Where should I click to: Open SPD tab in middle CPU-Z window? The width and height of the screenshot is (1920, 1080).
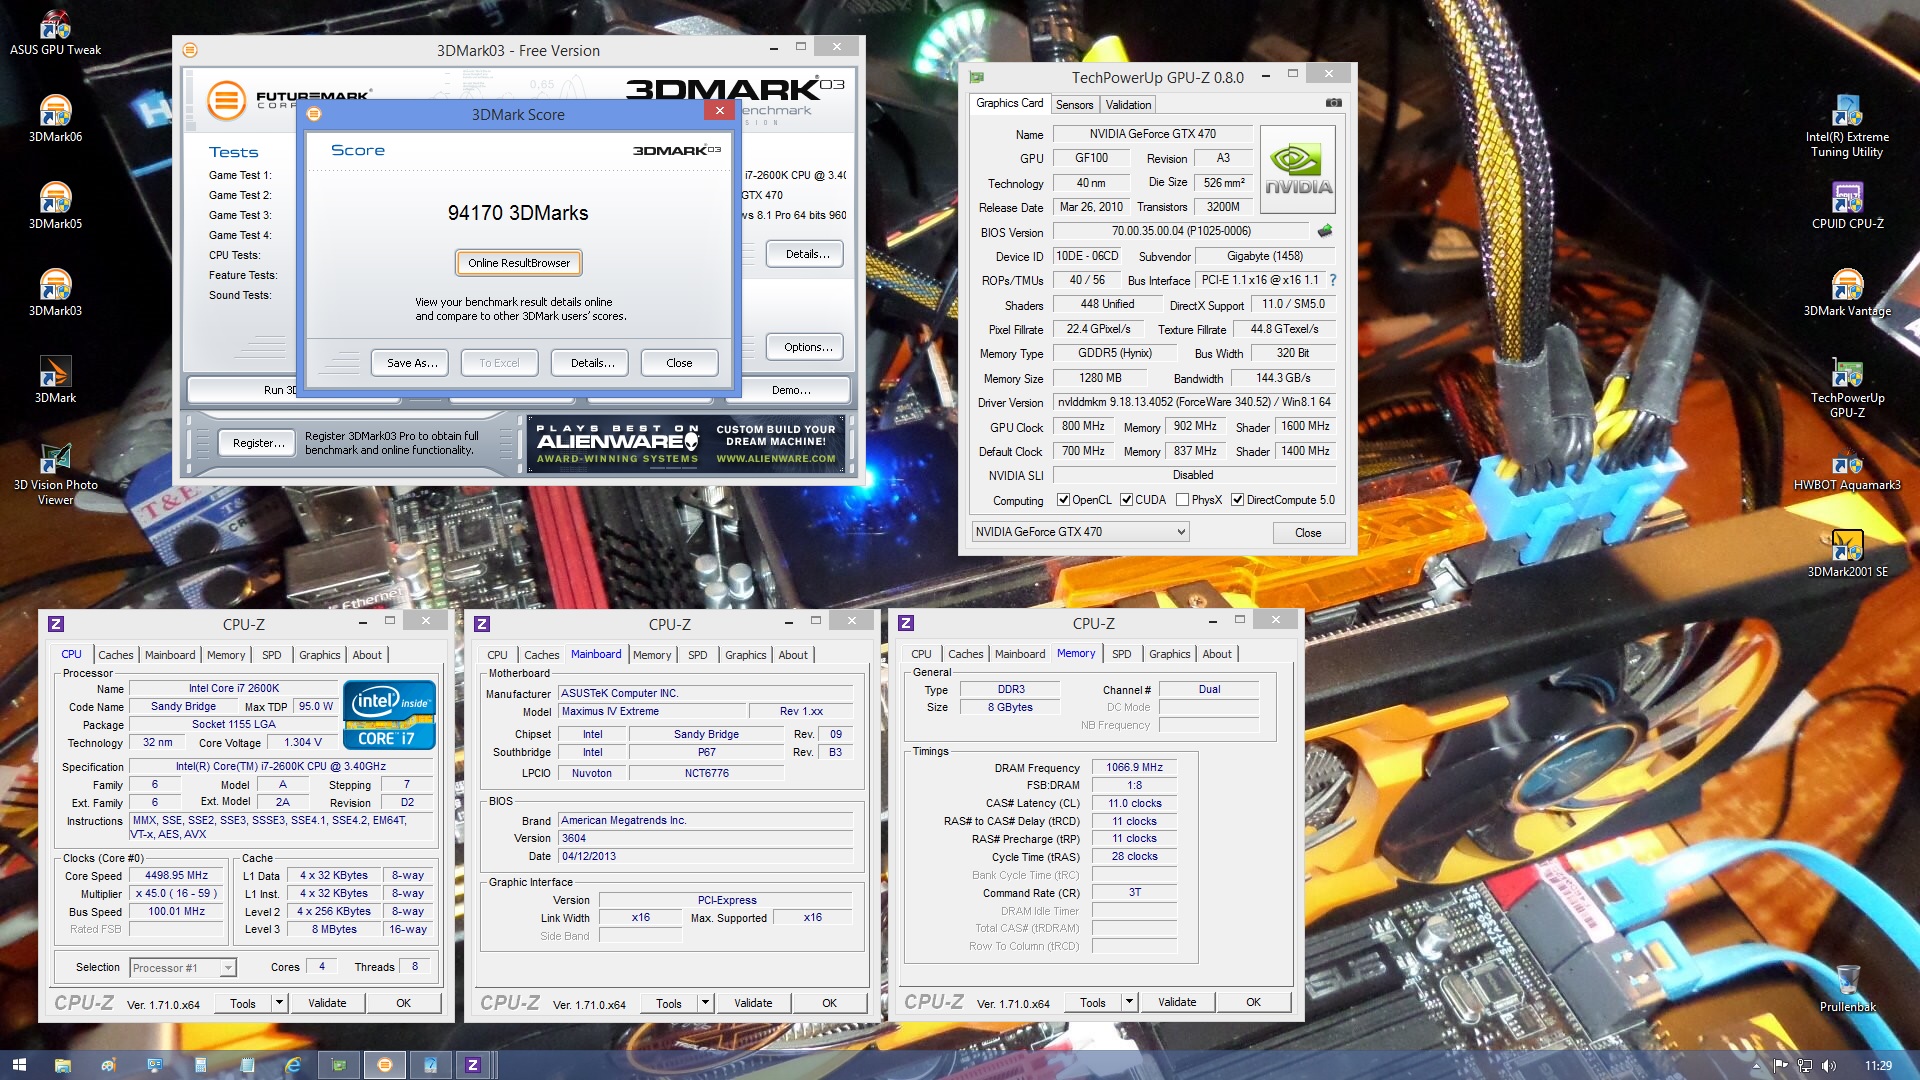coord(697,655)
